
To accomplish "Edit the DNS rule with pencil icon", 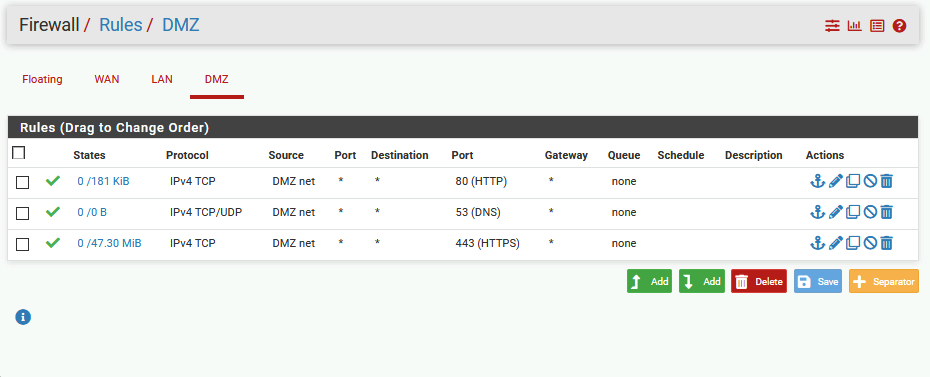I will click(835, 212).
